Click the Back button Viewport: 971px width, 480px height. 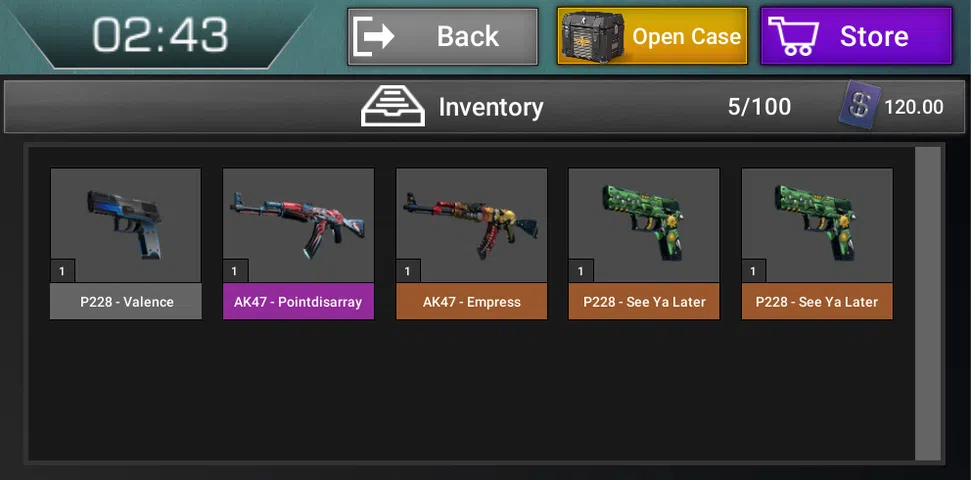coord(442,37)
